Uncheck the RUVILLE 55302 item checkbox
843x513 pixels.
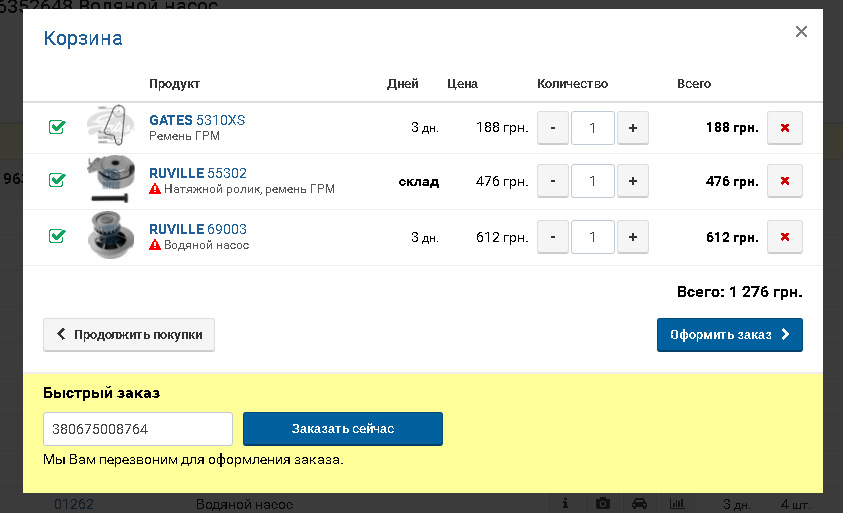coord(57,180)
